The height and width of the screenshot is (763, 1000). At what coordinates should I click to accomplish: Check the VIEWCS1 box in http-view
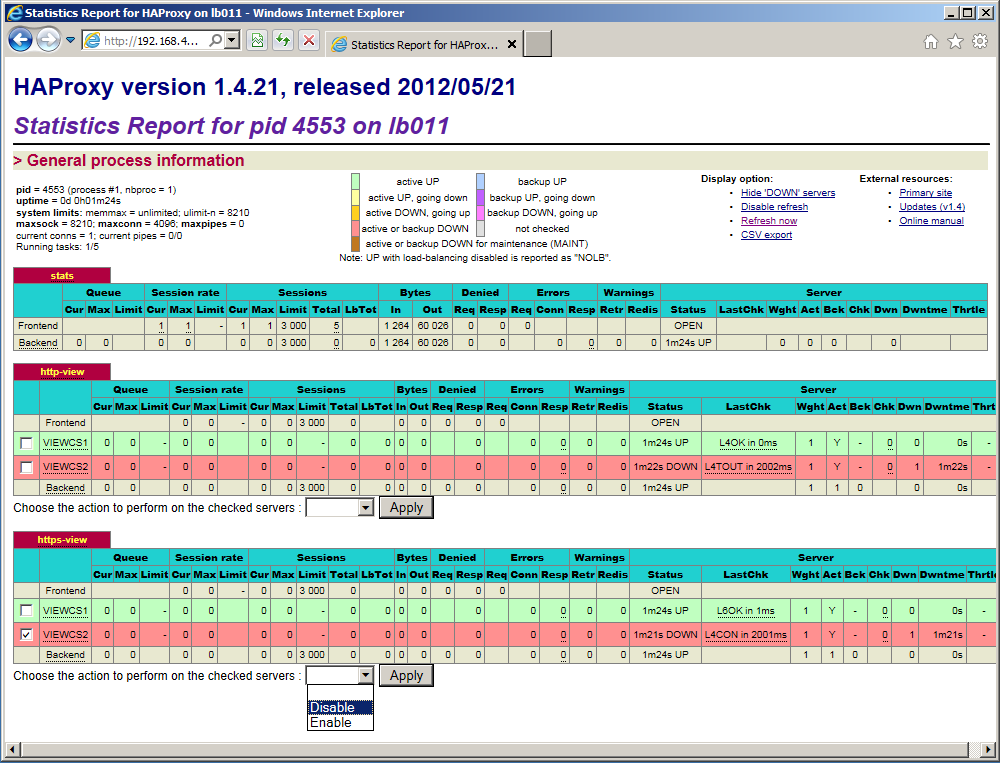tap(26, 443)
